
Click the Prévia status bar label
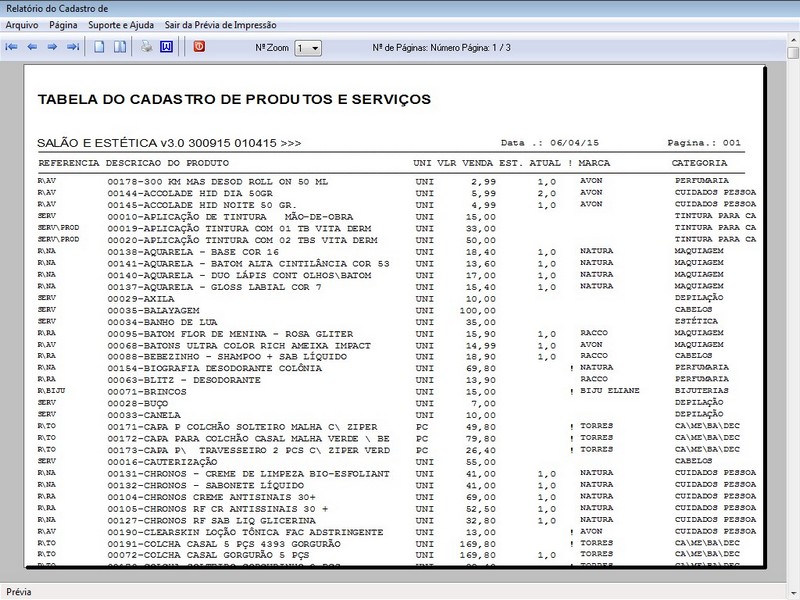tap(19, 591)
